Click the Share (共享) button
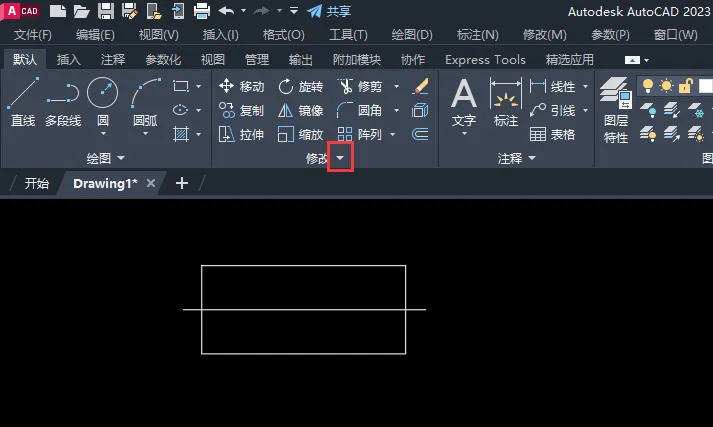This screenshot has width=713, height=427. 328,11
